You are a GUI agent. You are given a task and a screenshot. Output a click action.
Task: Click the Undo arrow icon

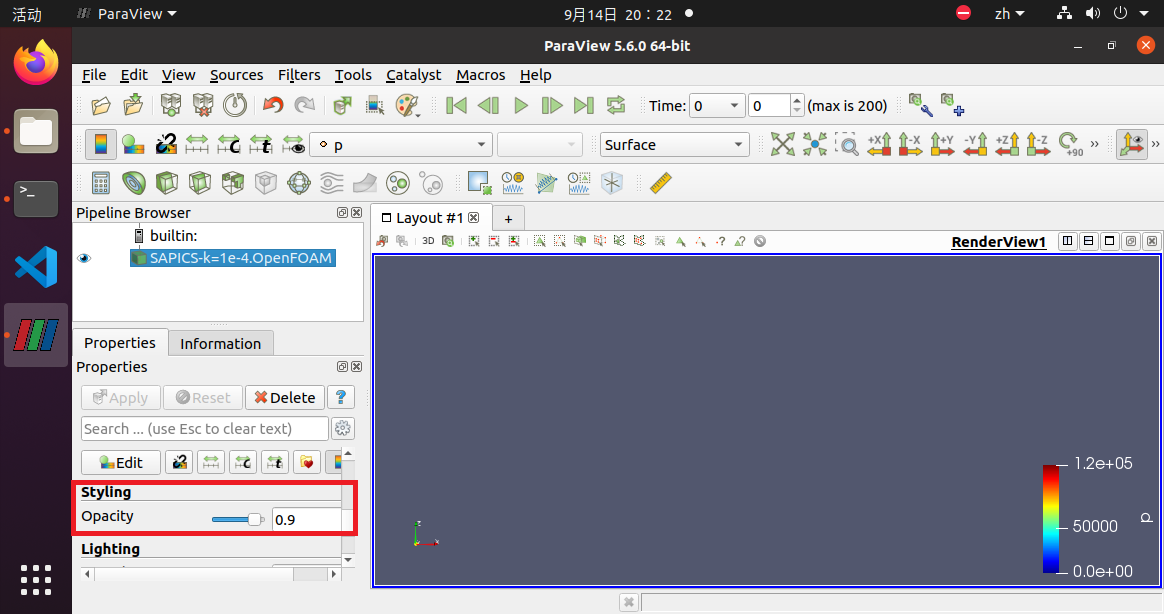272,105
